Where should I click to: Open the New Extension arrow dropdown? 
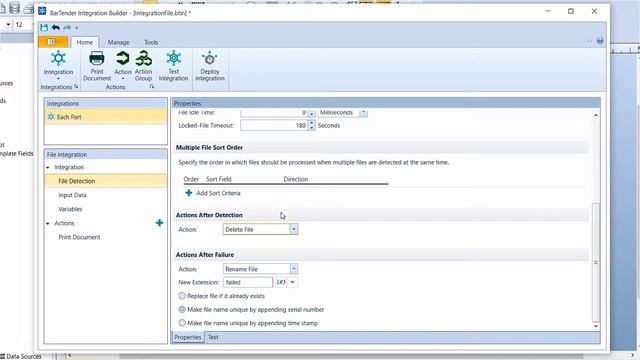[x=293, y=282]
